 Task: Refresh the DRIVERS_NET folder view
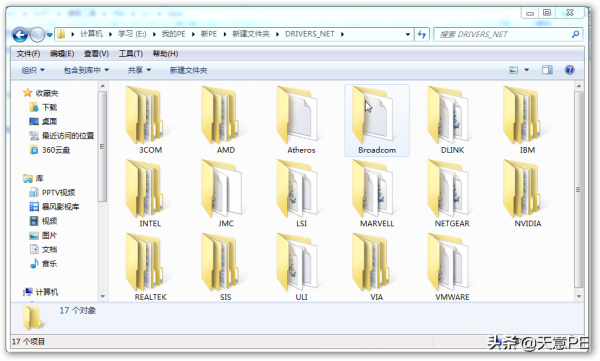422,34
